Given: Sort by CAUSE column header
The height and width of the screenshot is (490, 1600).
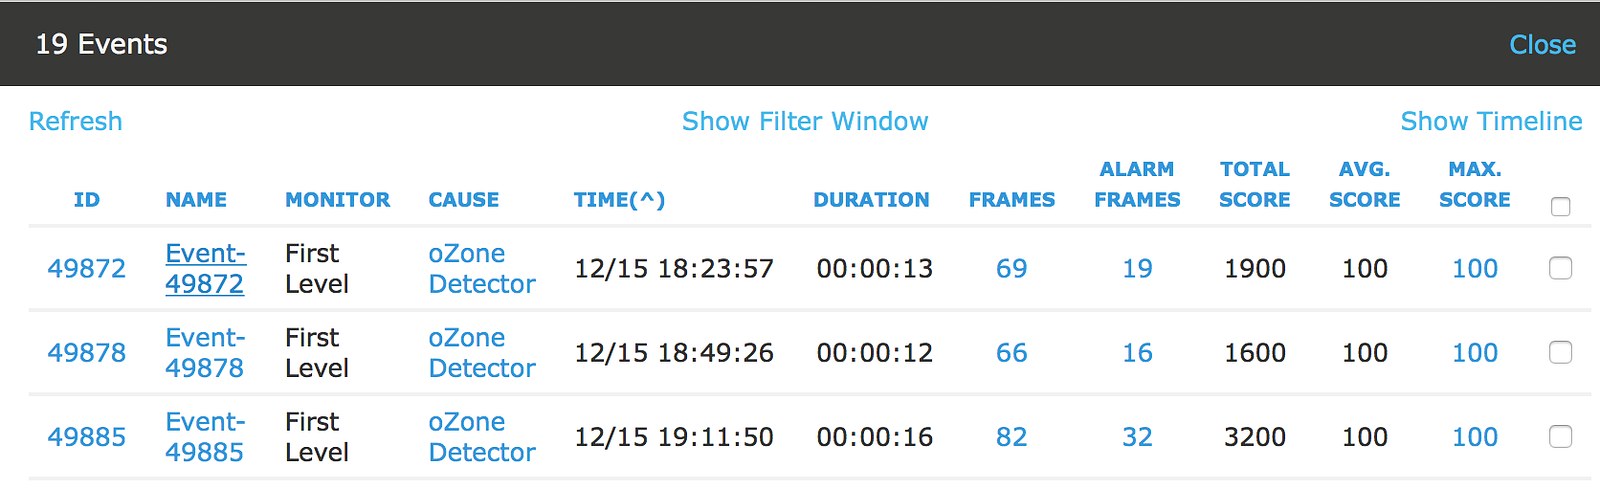Looking at the screenshot, I should (x=464, y=200).
